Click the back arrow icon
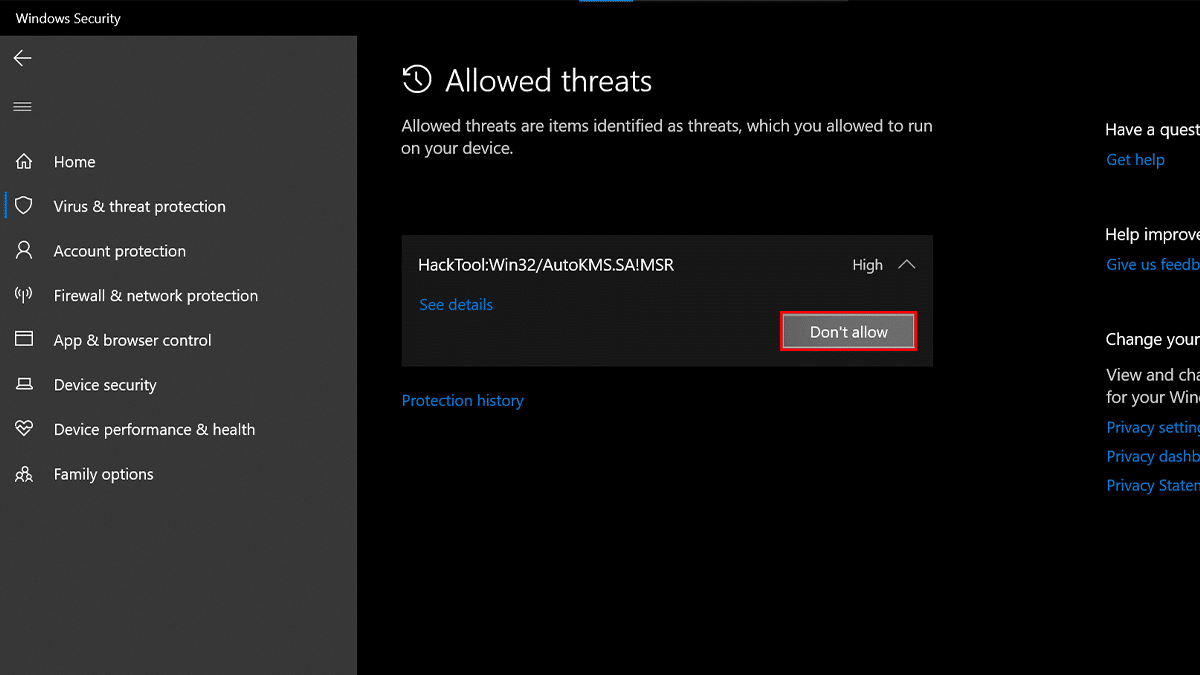This screenshot has width=1200, height=675. tap(22, 58)
